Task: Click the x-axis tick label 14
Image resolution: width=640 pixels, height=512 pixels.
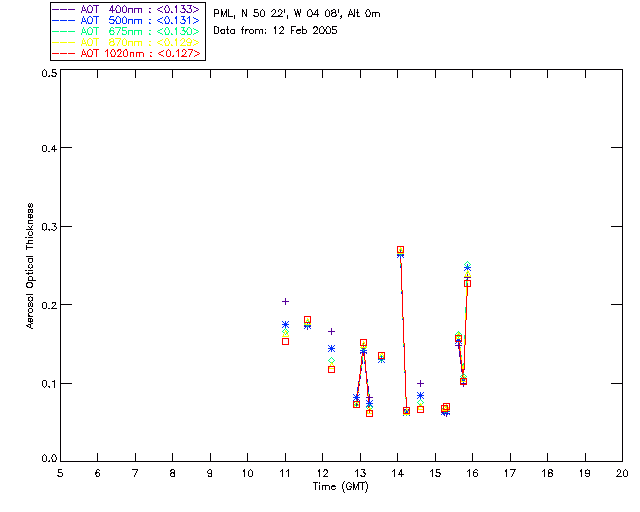Action: point(398,473)
